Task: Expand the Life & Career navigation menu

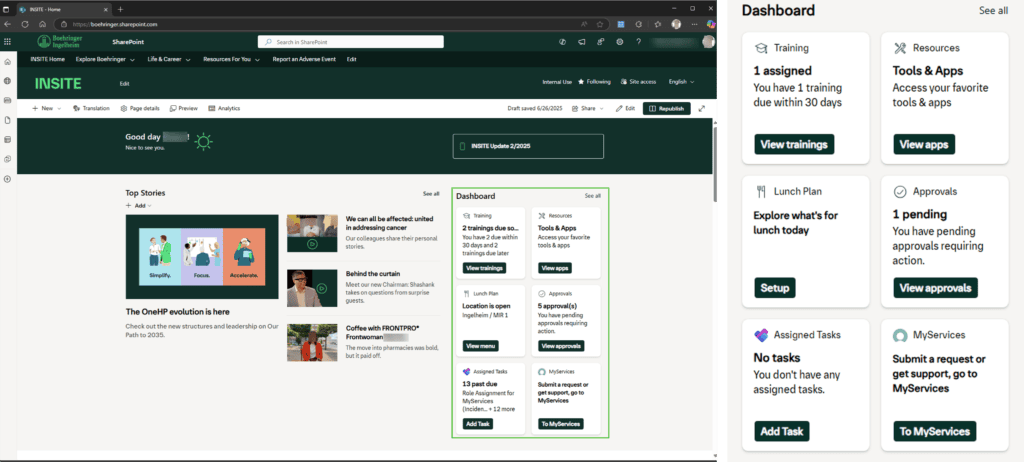Action: click(x=169, y=59)
